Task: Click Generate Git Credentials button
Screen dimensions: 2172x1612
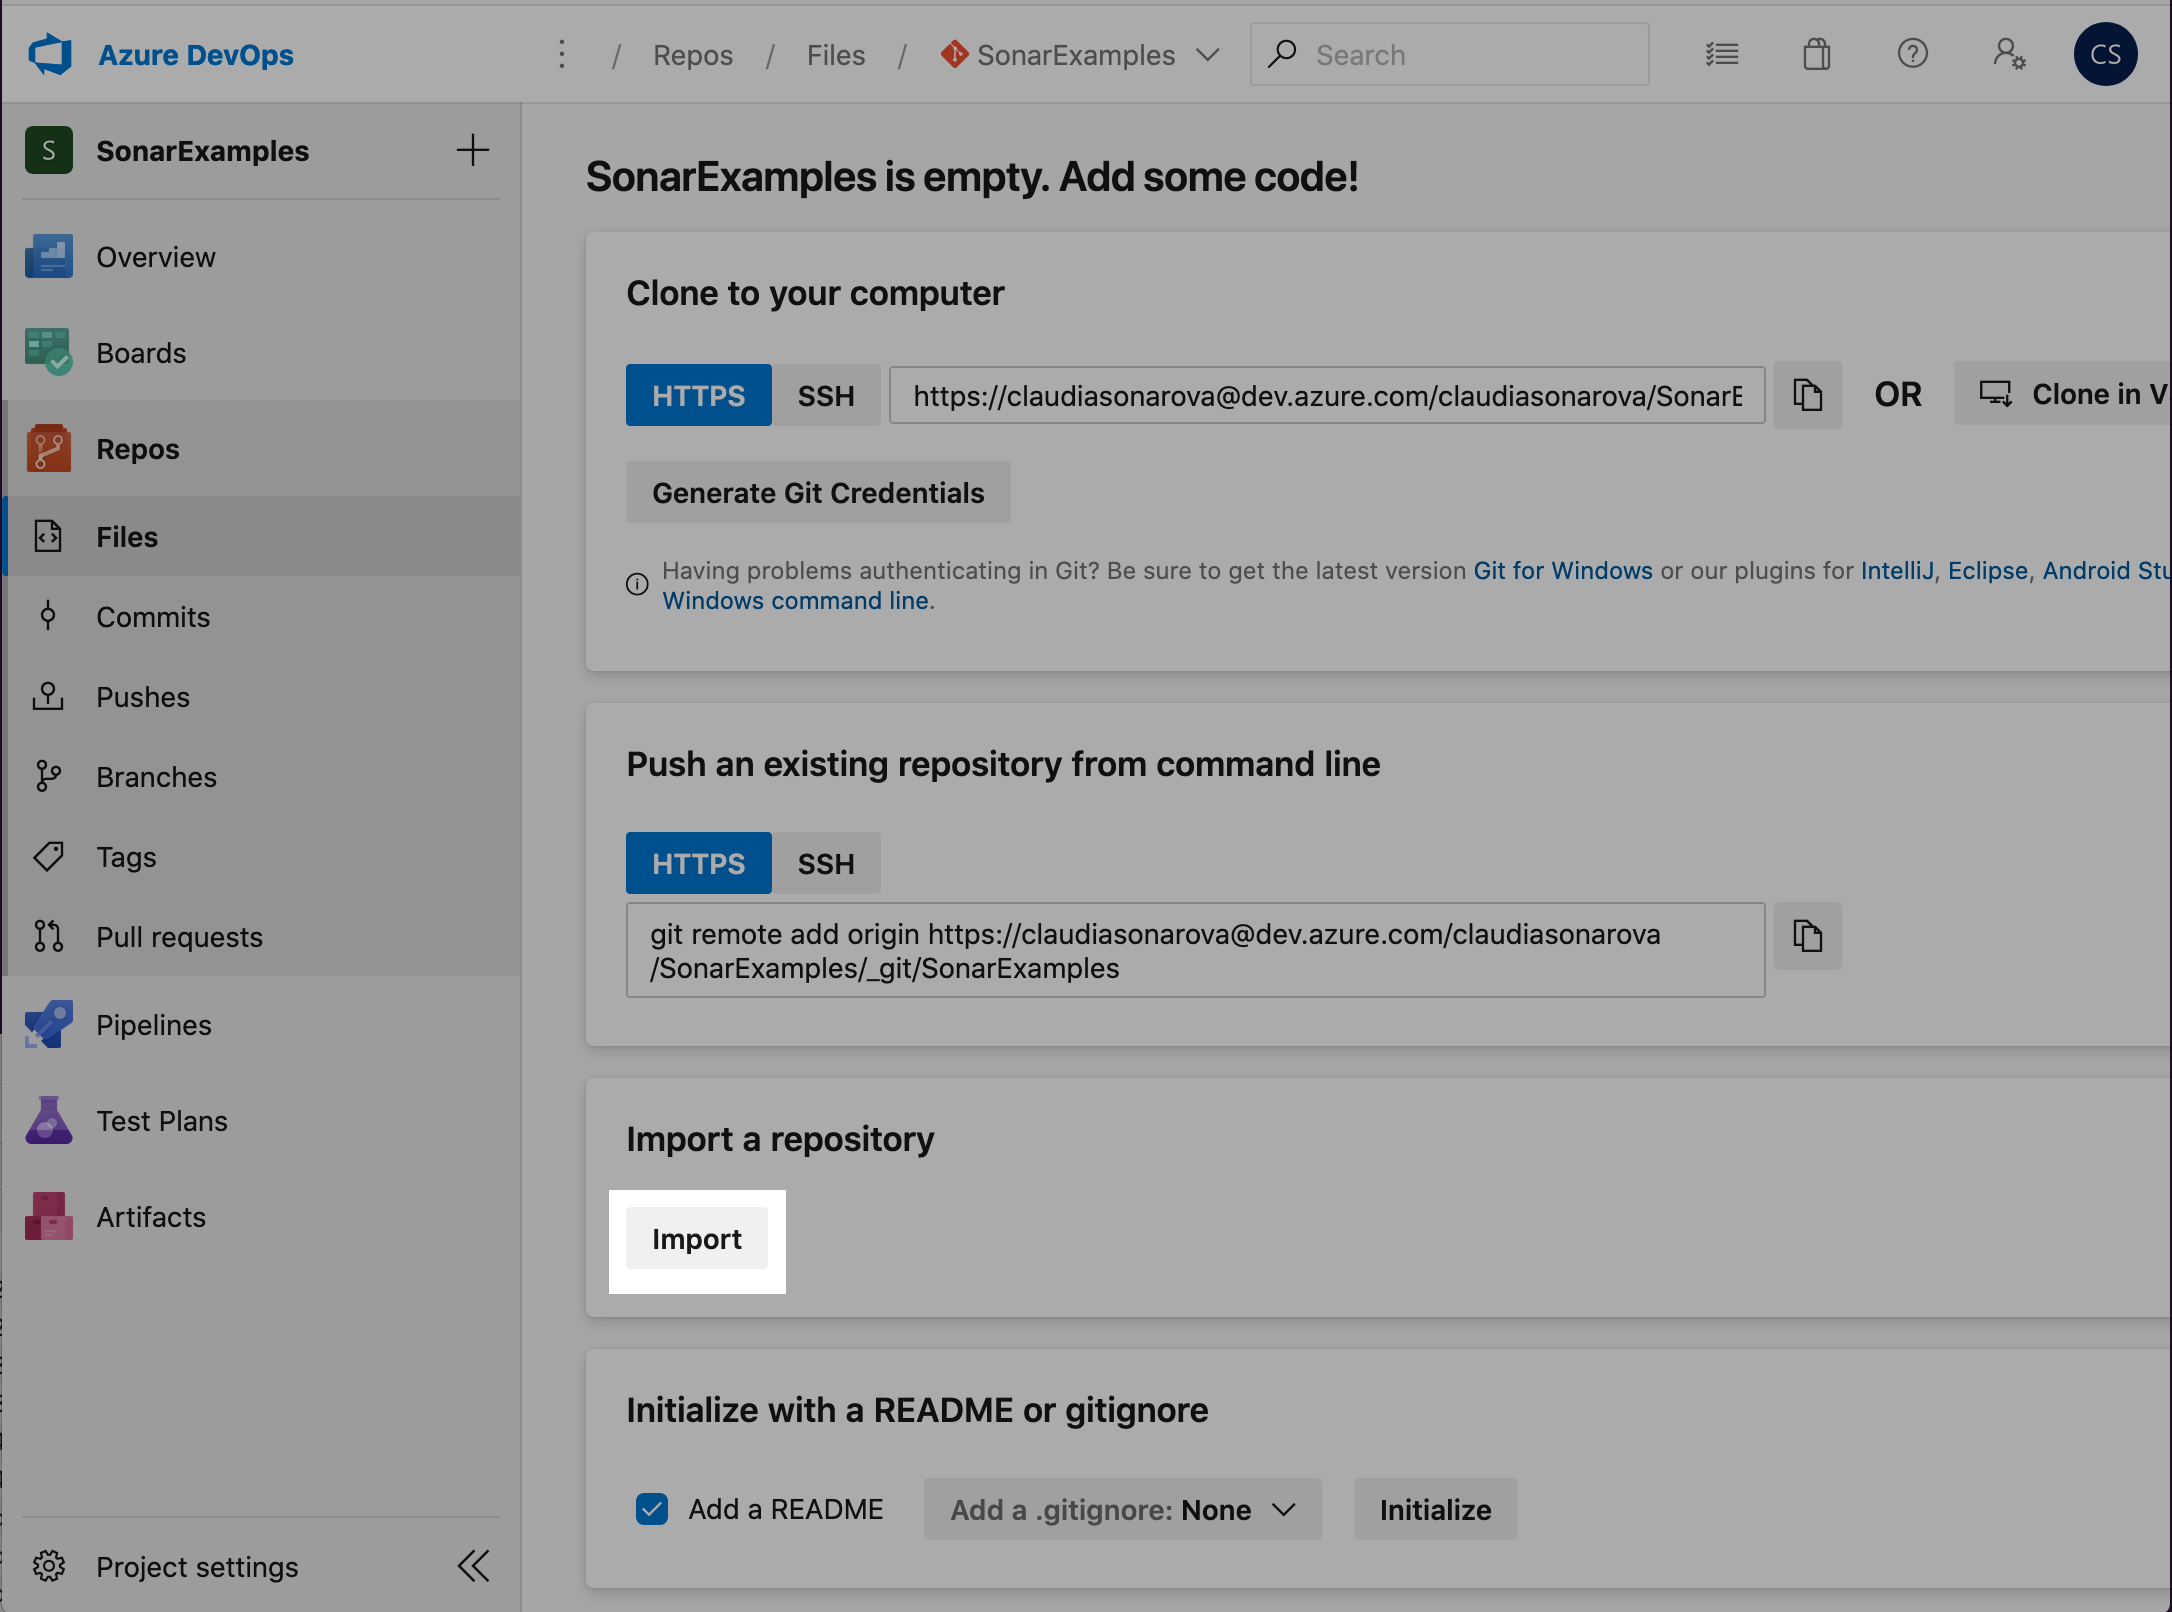Action: click(818, 492)
